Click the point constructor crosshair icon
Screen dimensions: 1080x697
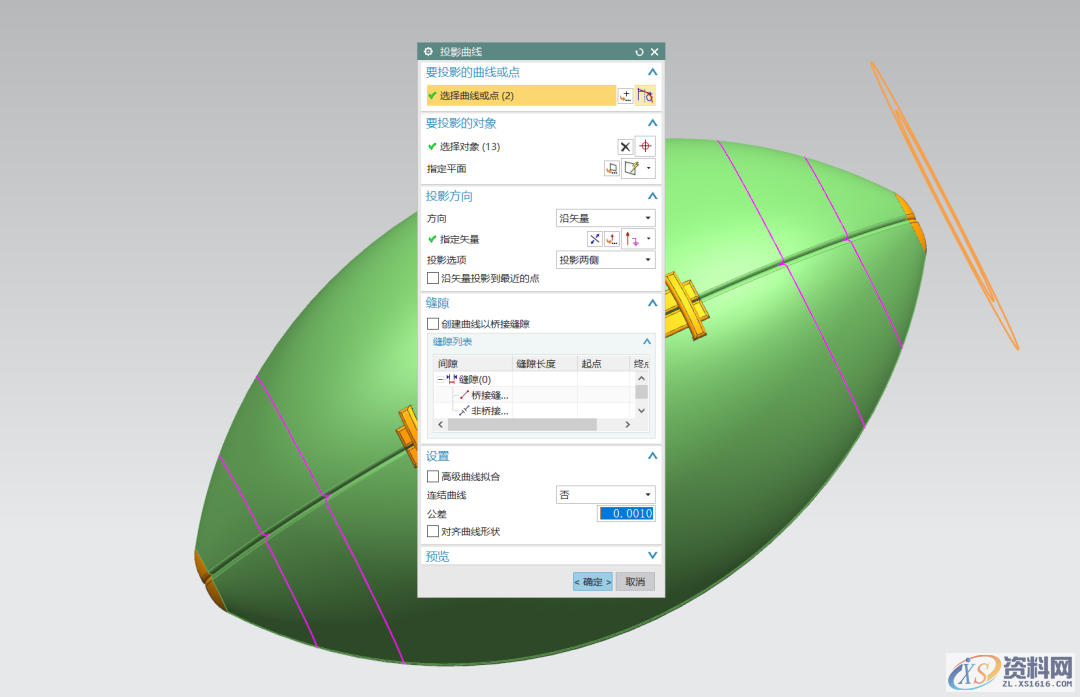tap(645, 146)
